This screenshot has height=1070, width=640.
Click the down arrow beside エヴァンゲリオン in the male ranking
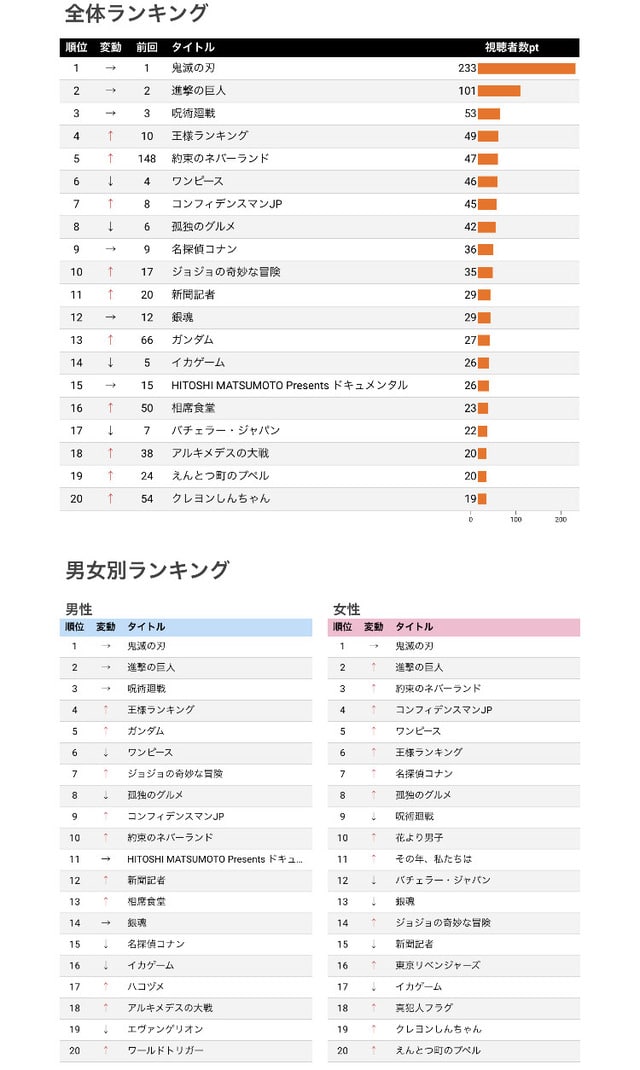[x=106, y=1029]
